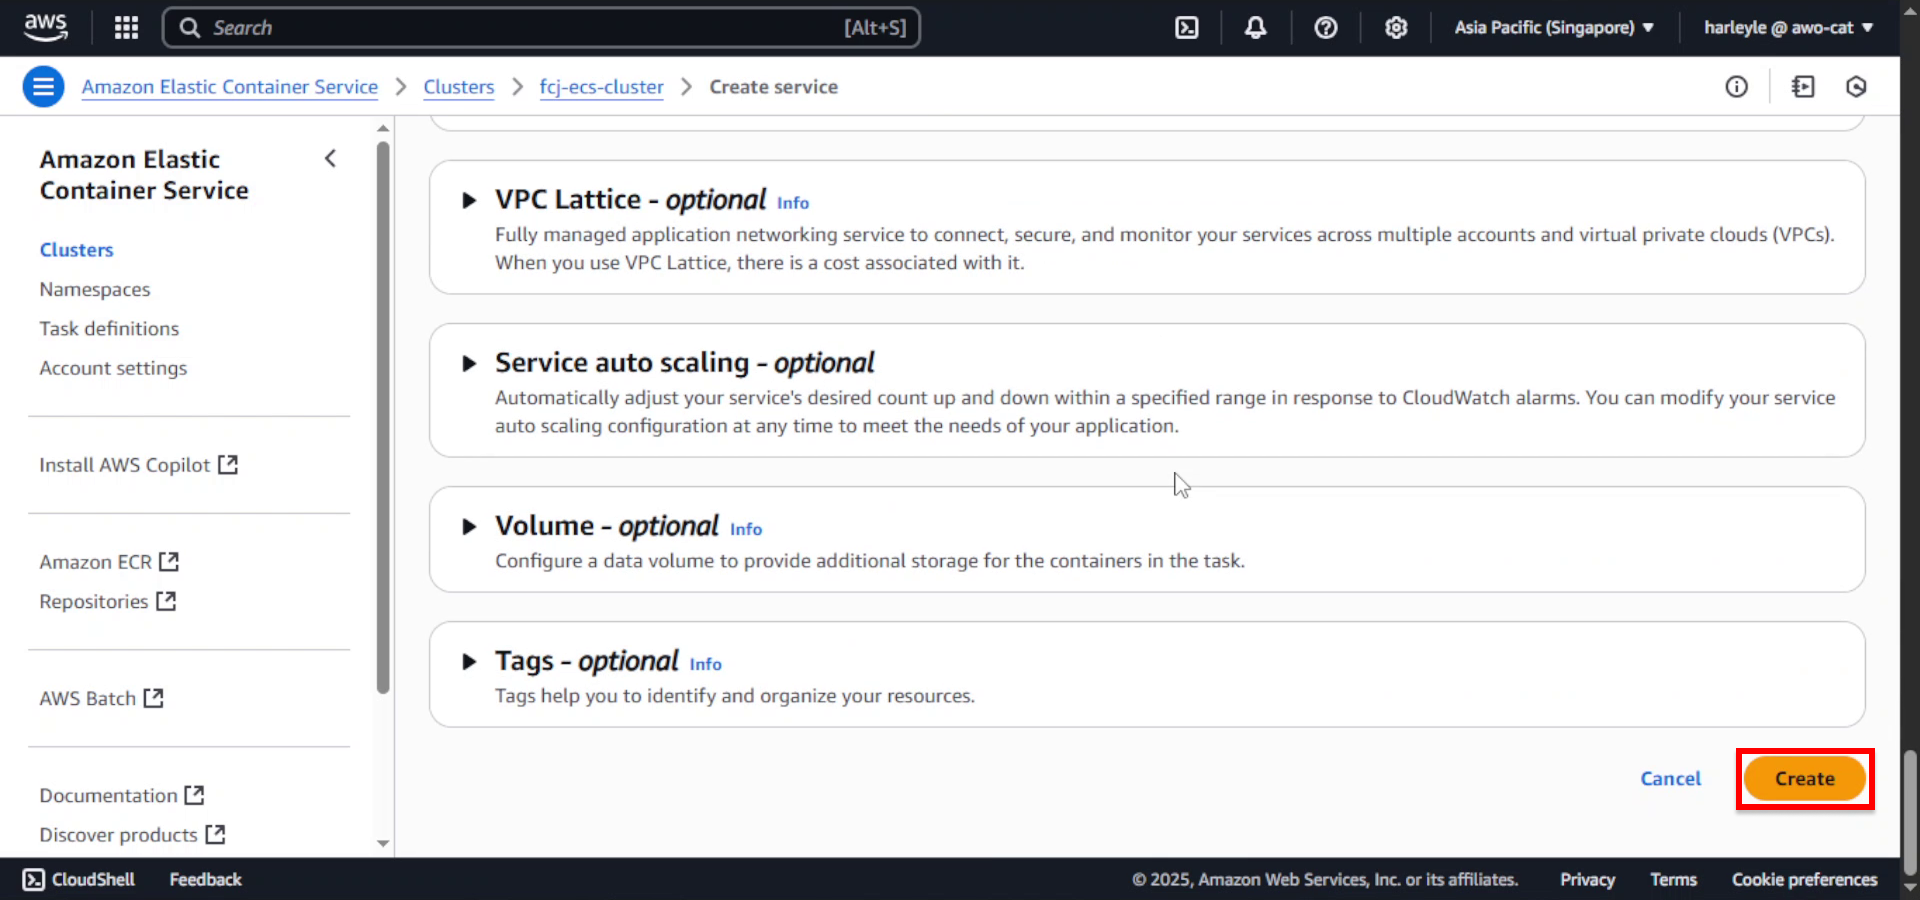Open the tutorials panel icon
This screenshot has height=900, width=1920.
tap(1803, 87)
